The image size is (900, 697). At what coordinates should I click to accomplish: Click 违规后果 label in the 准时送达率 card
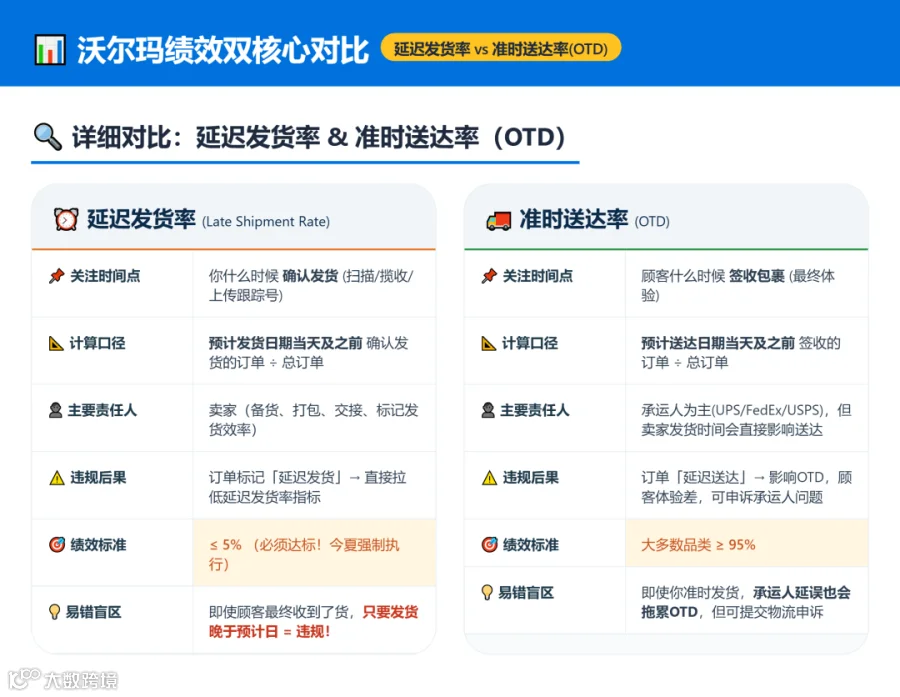click(x=531, y=478)
